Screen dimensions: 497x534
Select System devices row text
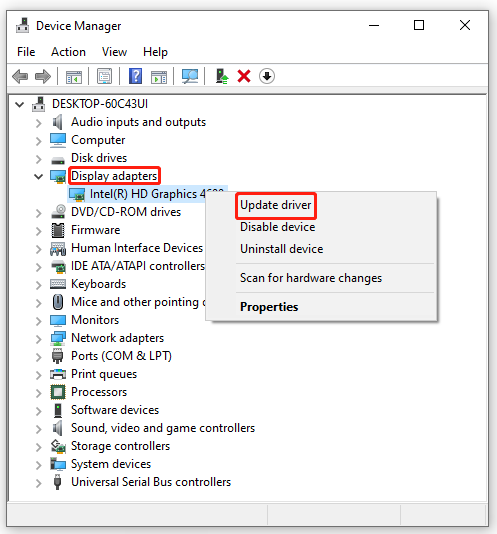[x=111, y=464]
